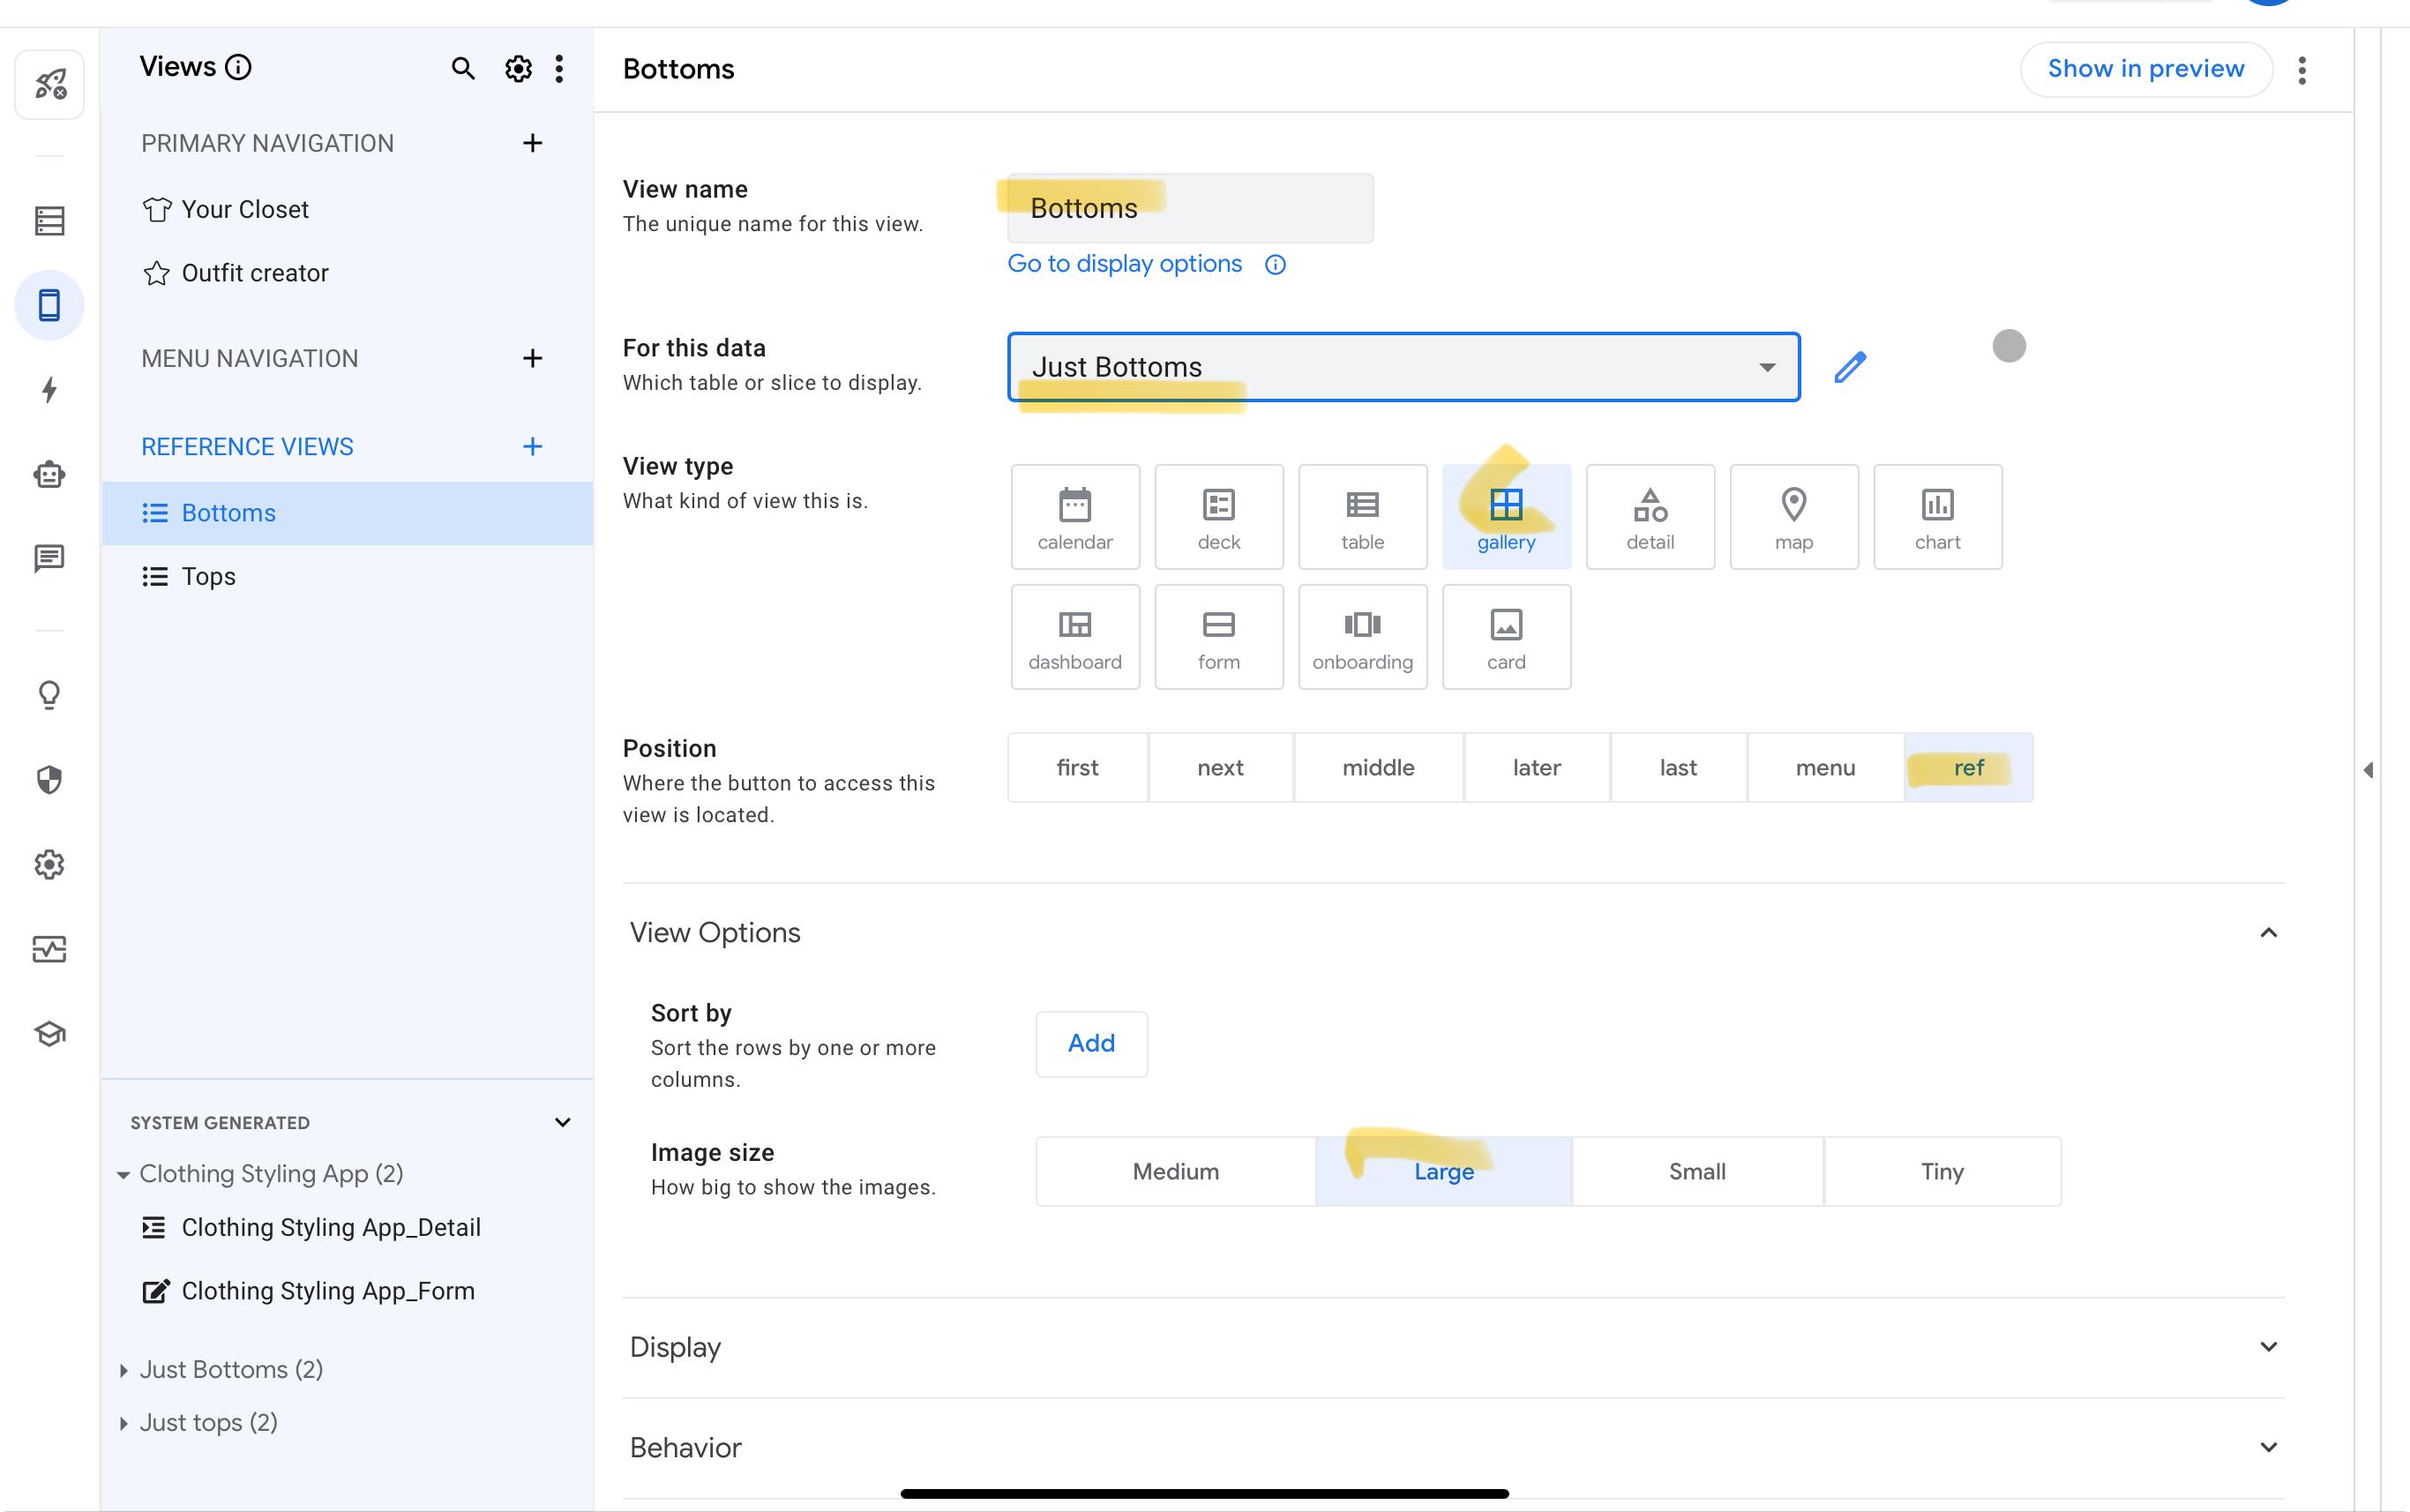2410x1512 pixels.
Task: Expand the right preview panel arrow
Action: click(2368, 769)
